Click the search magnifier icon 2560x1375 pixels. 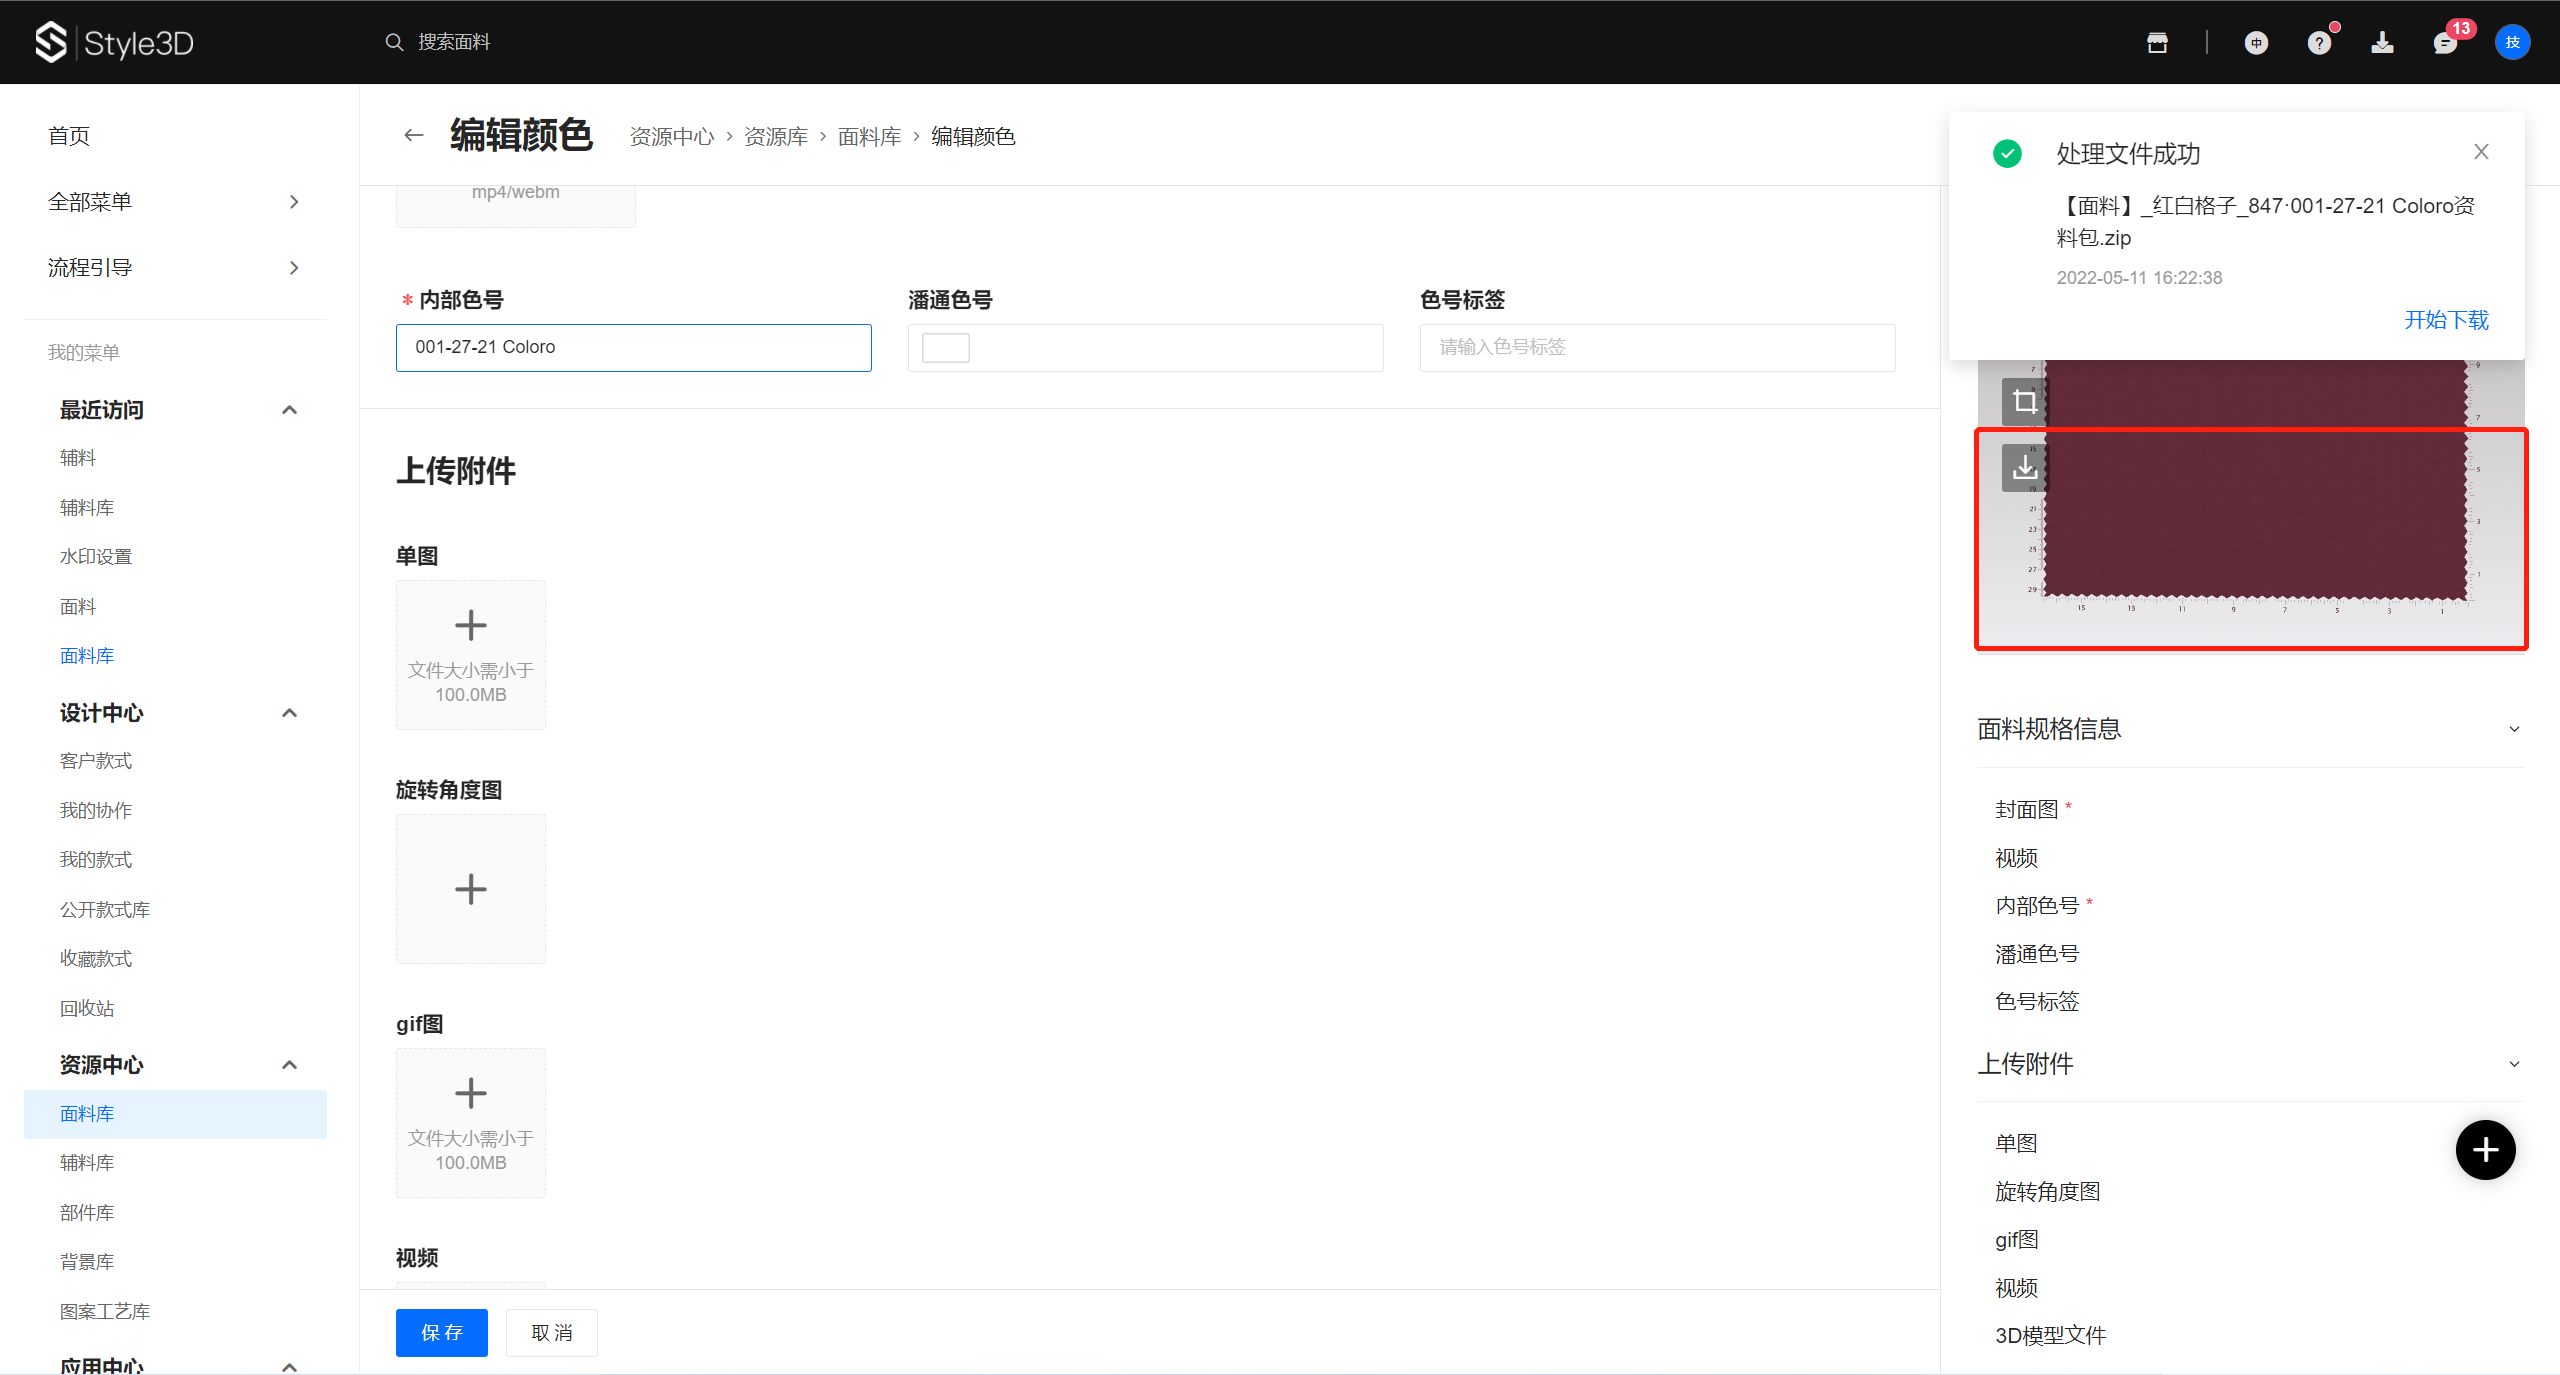[x=394, y=42]
